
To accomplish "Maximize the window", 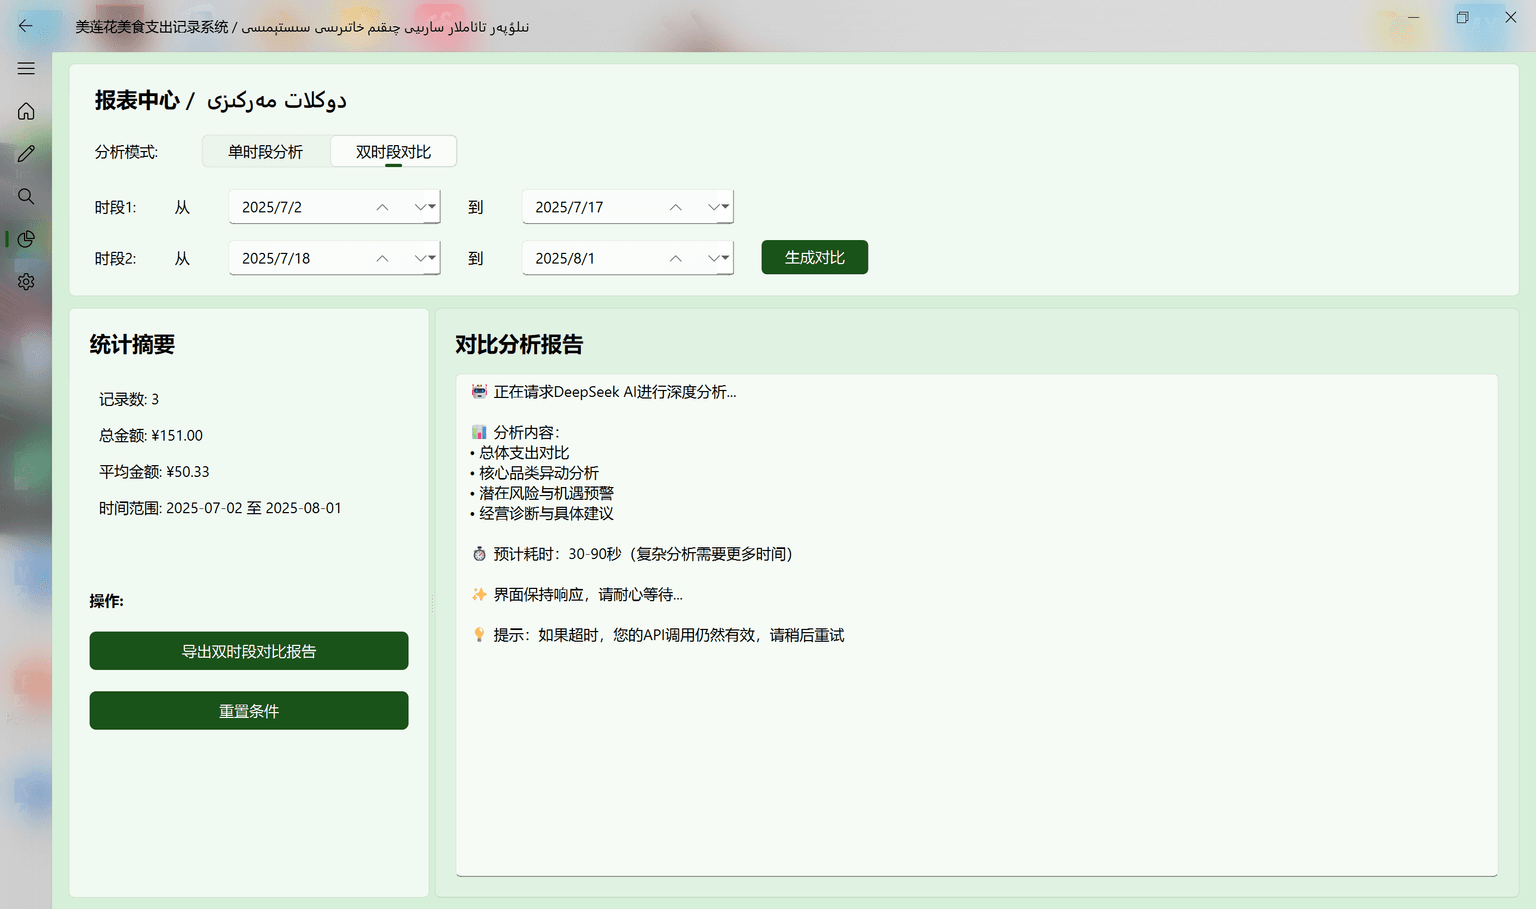I will click(x=1462, y=17).
